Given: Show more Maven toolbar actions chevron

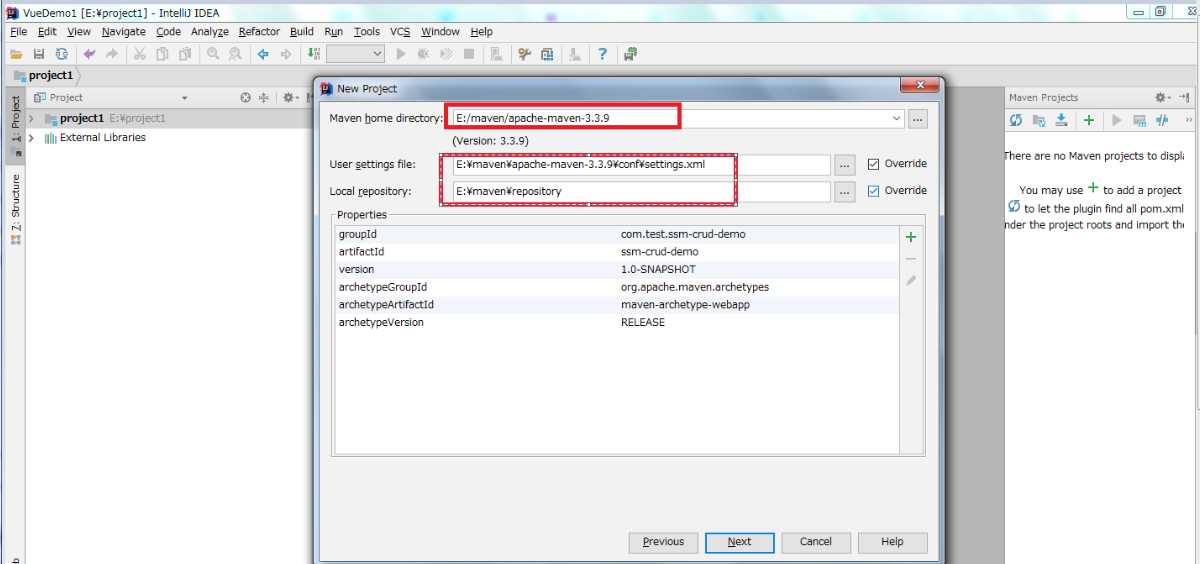Looking at the screenshot, I should [x=1189, y=120].
